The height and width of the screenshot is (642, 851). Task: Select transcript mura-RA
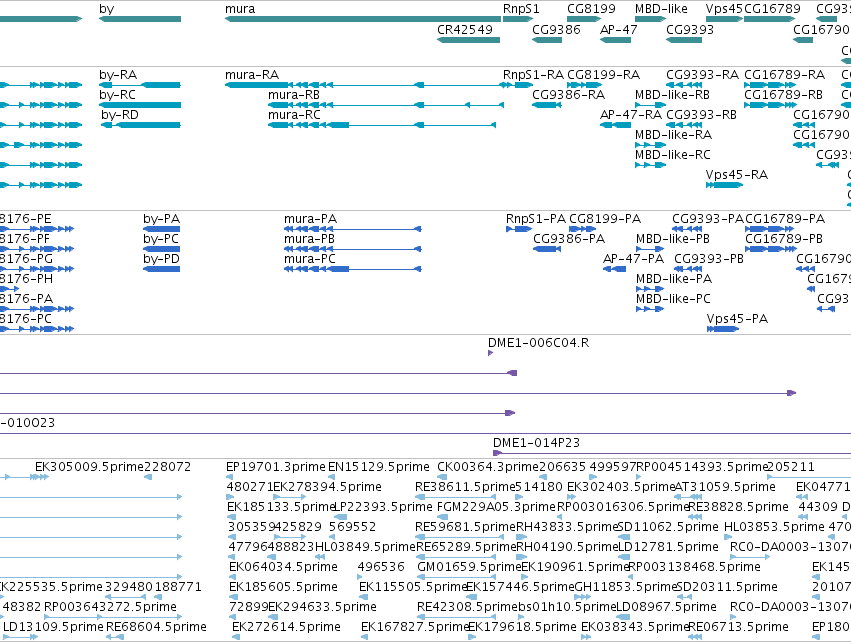click(x=363, y=85)
